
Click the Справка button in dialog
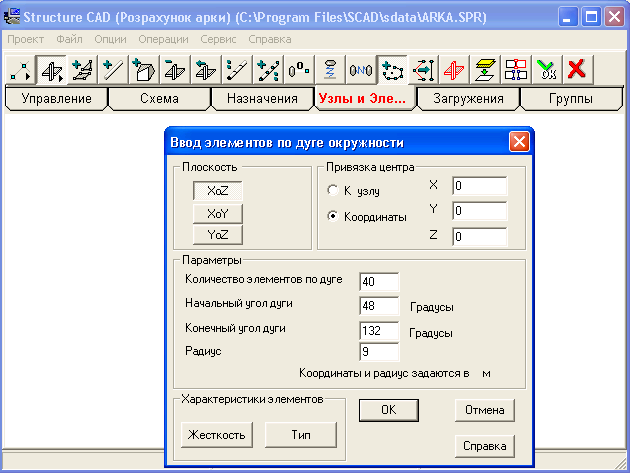(x=485, y=446)
